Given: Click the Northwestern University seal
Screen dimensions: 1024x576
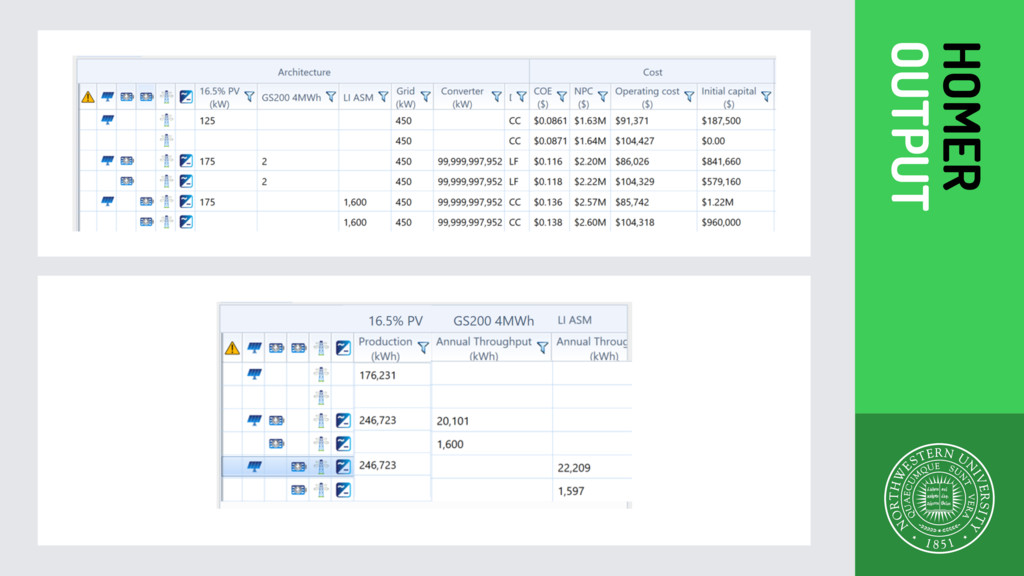Looking at the screenshot, I should click(939, 498).
